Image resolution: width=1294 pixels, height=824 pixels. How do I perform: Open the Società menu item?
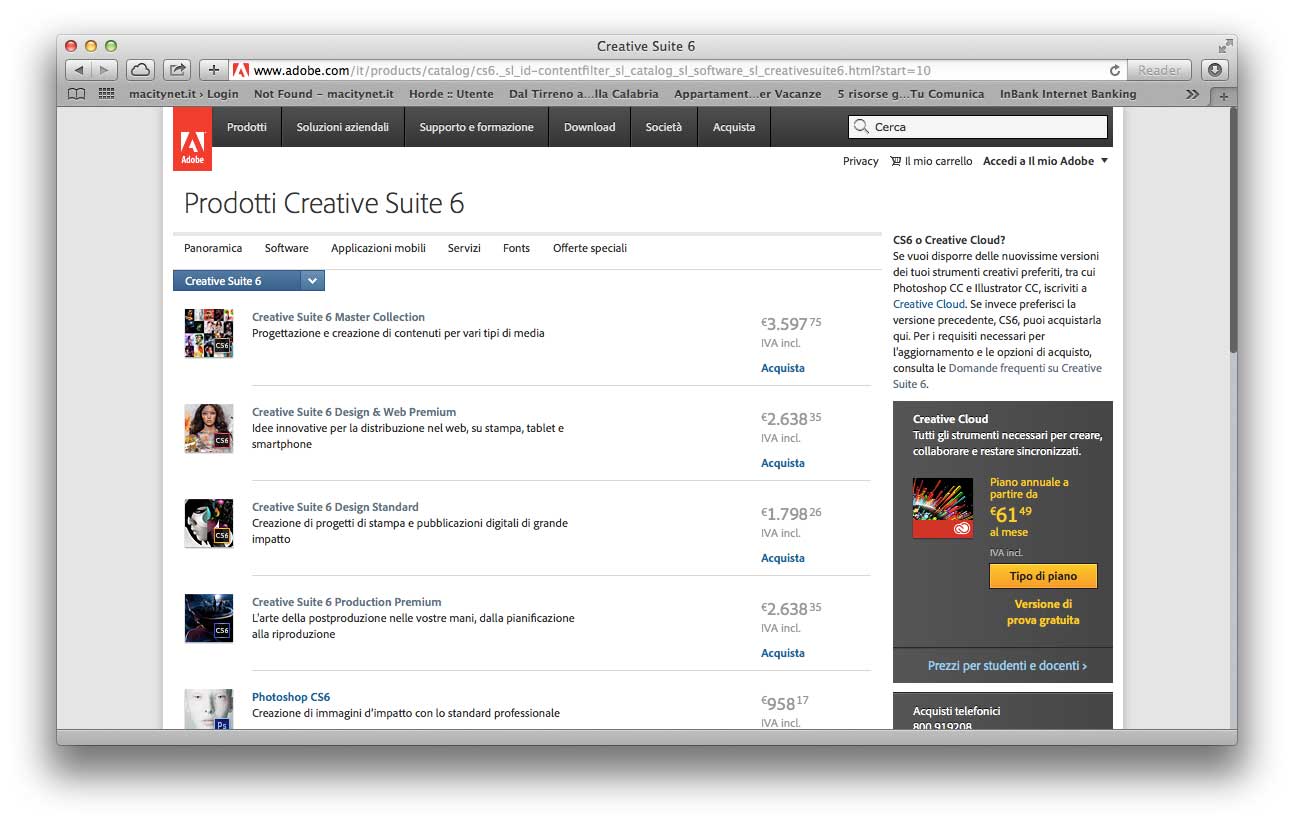(664, 127)
